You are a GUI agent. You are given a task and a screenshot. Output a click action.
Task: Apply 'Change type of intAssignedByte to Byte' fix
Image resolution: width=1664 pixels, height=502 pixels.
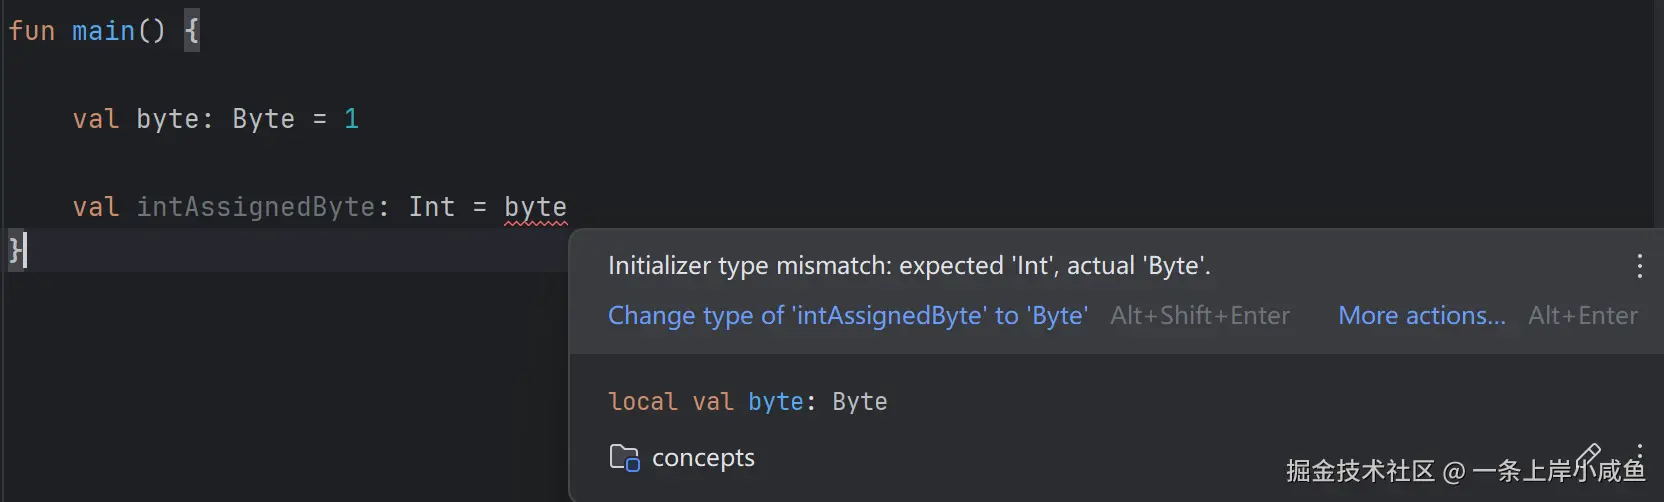847,316
